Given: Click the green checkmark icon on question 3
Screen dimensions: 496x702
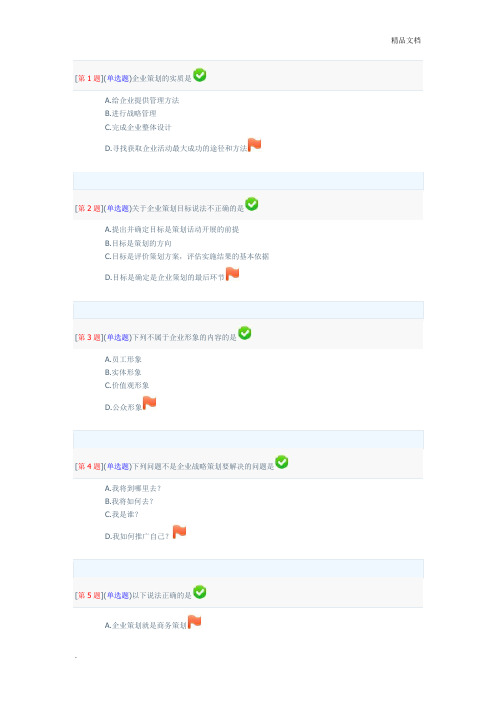Looking at the screenshot, I should pos(244,333).
